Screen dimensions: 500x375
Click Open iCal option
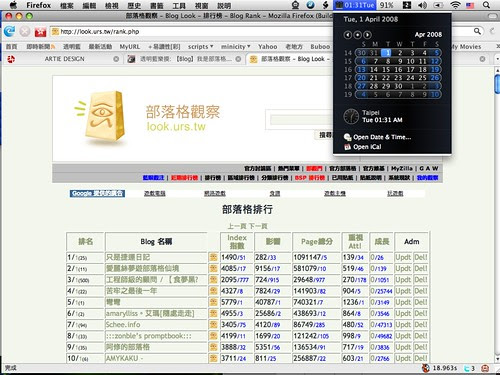tap(363, 147)
